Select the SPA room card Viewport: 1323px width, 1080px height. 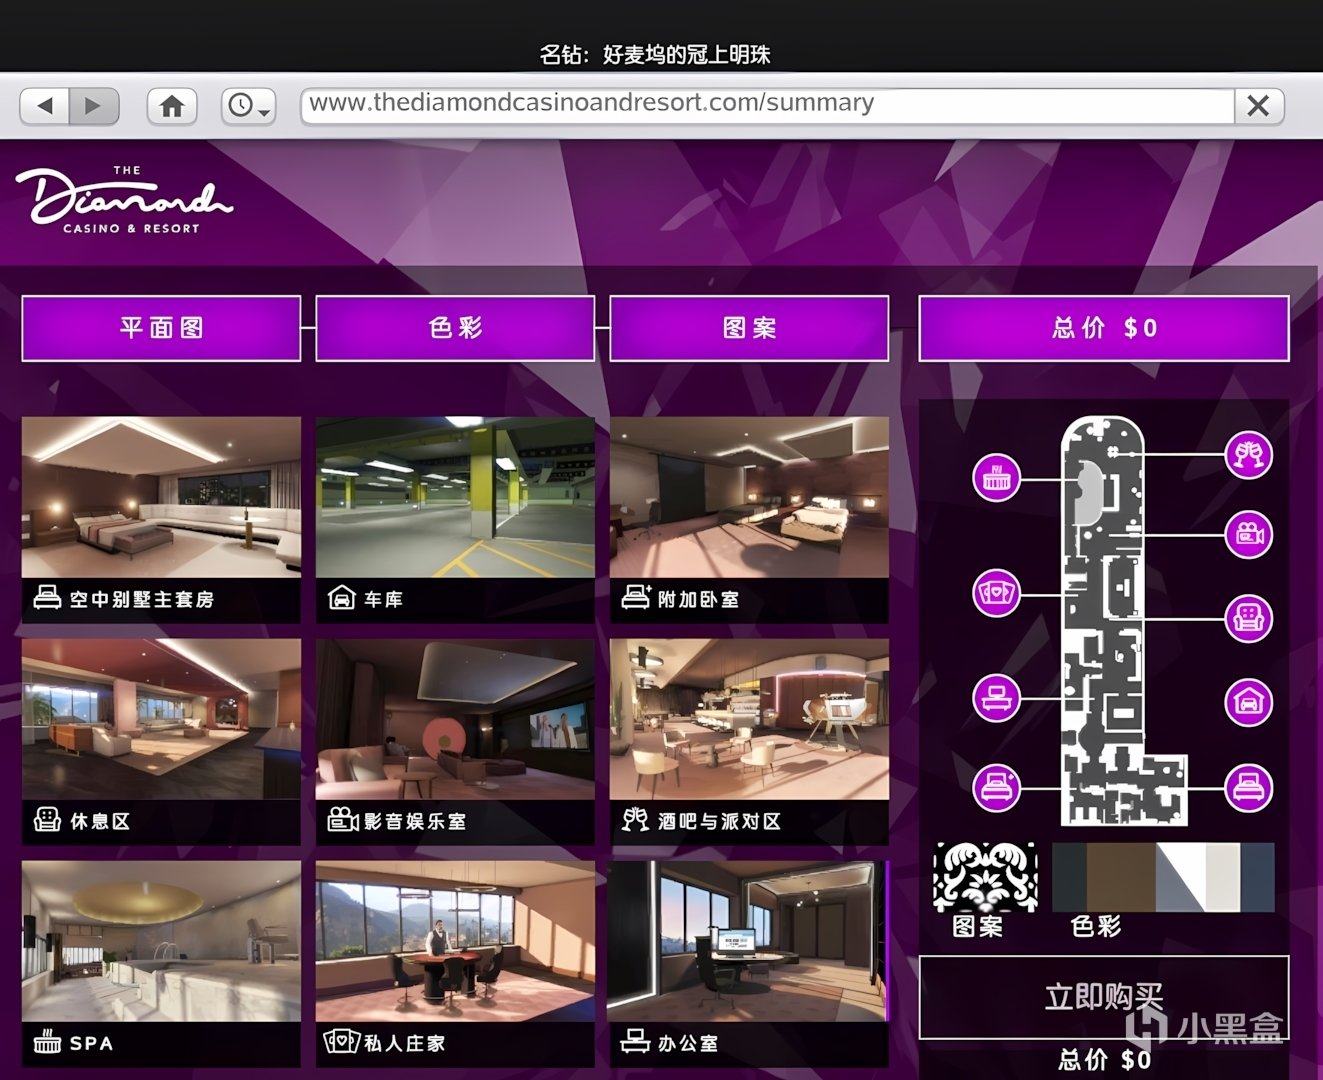[x=161, y=963]
